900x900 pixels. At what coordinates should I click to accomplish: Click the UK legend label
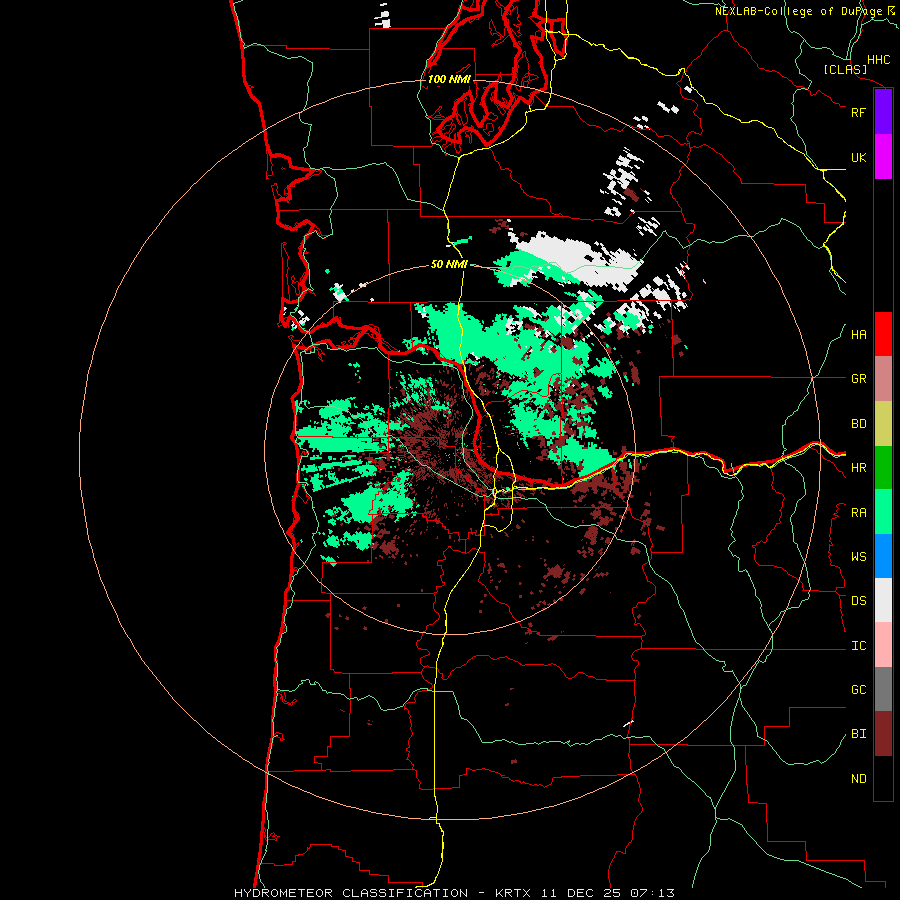click(x=858, y=157)
